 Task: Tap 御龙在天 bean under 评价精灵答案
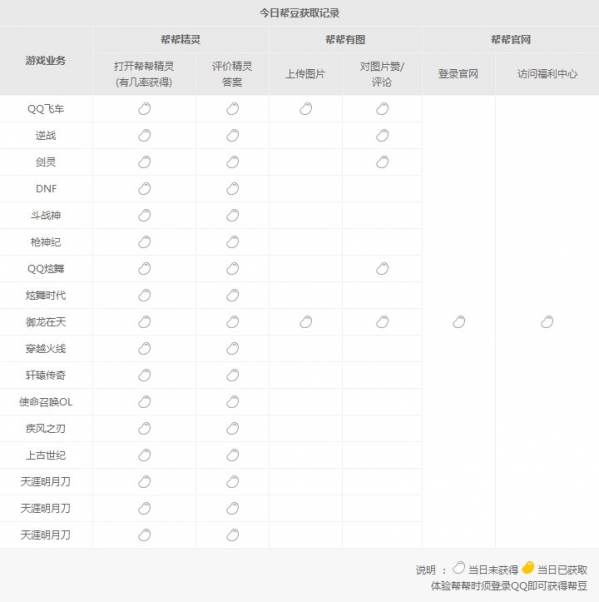(232, 322)
